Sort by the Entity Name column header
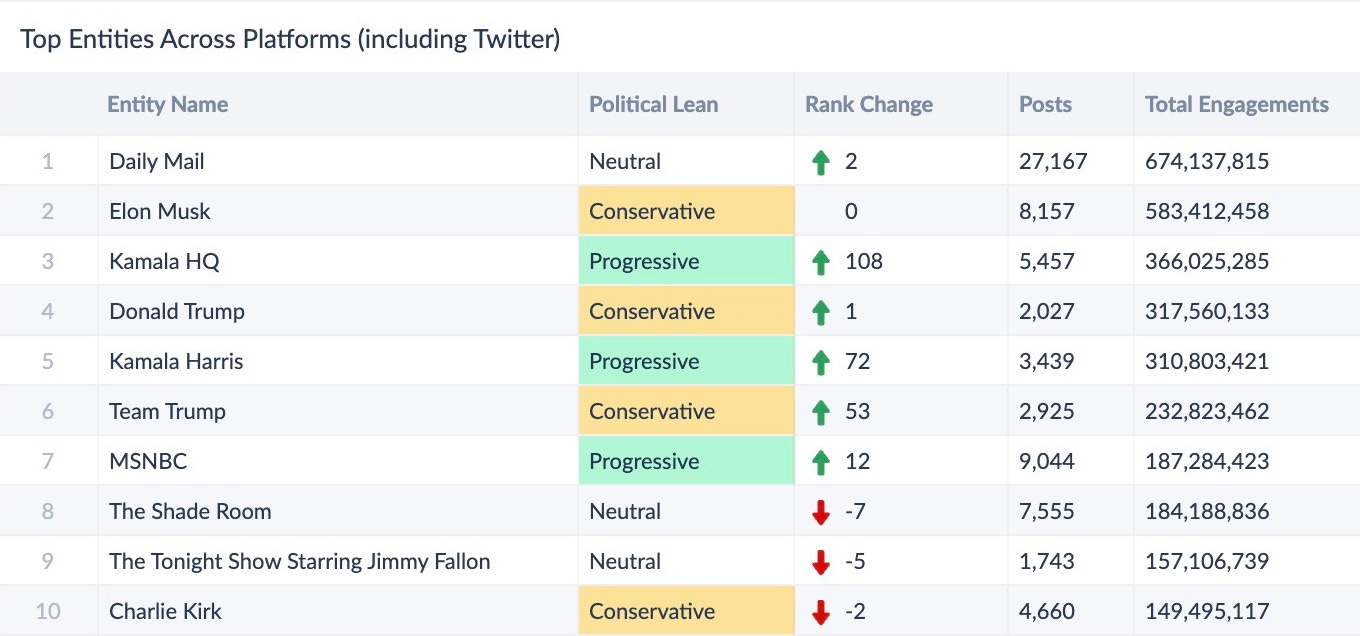The image size is (1360, 636). pos(168,104)
